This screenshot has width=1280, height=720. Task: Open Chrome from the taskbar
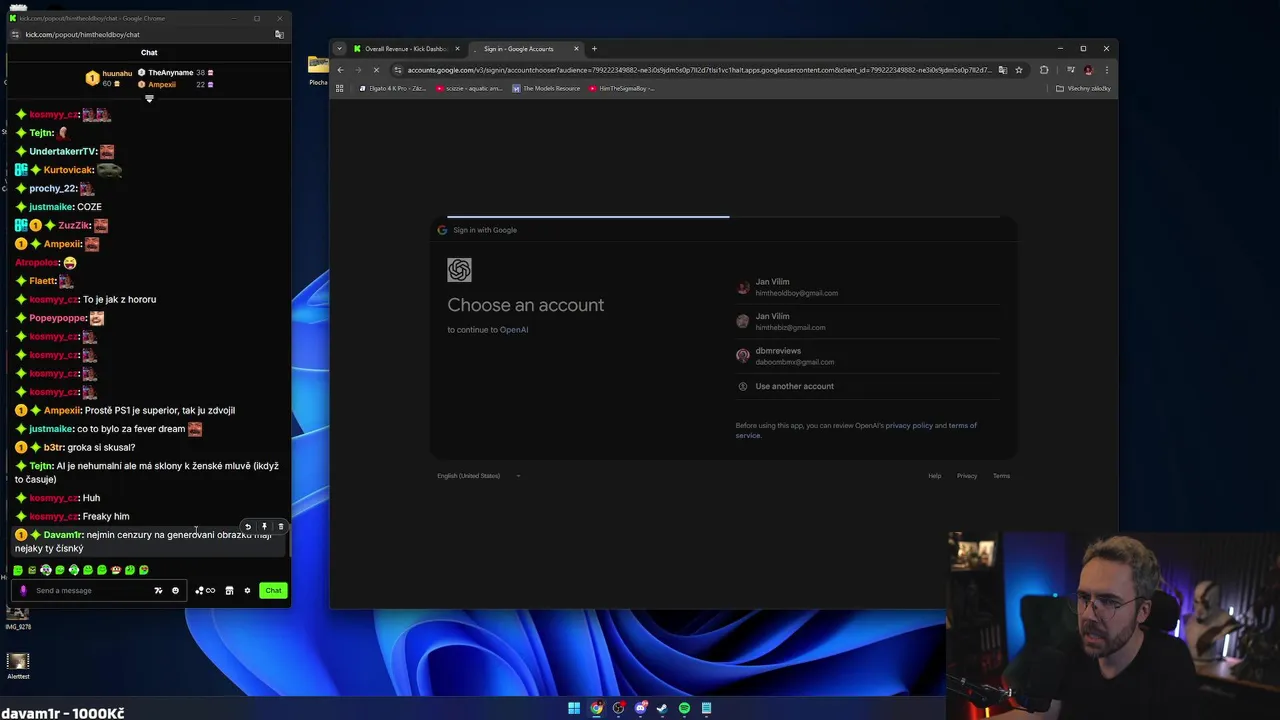pyautogui.click(x=596, y=708)
